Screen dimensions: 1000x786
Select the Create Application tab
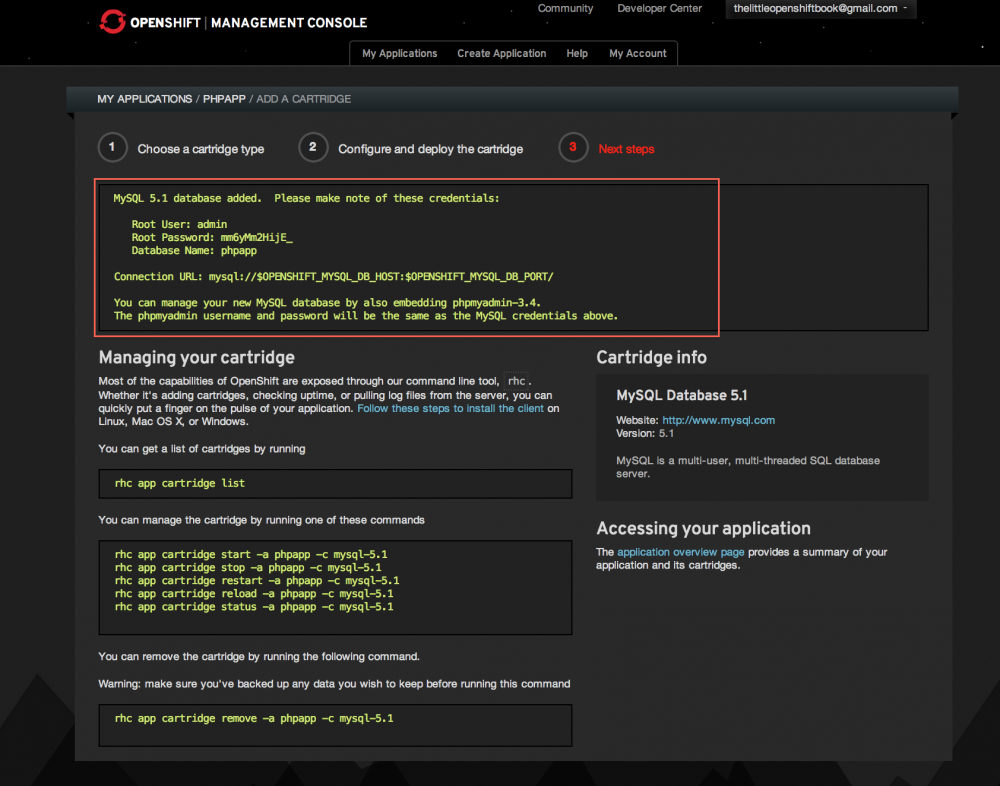coord(501,54)
